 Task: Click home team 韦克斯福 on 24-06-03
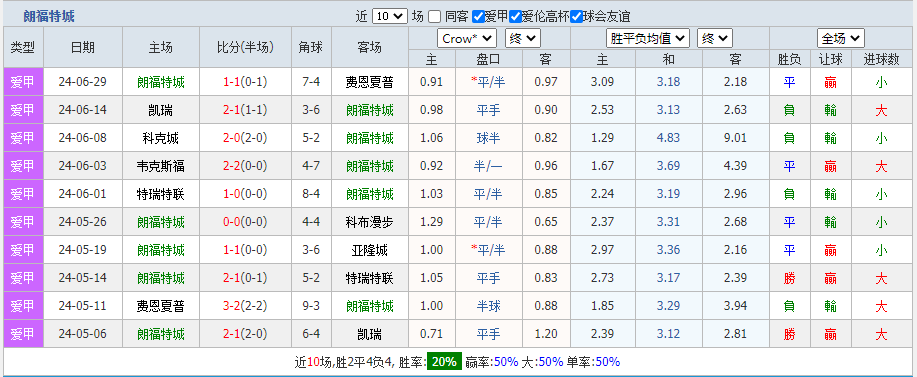click(161, 166)
